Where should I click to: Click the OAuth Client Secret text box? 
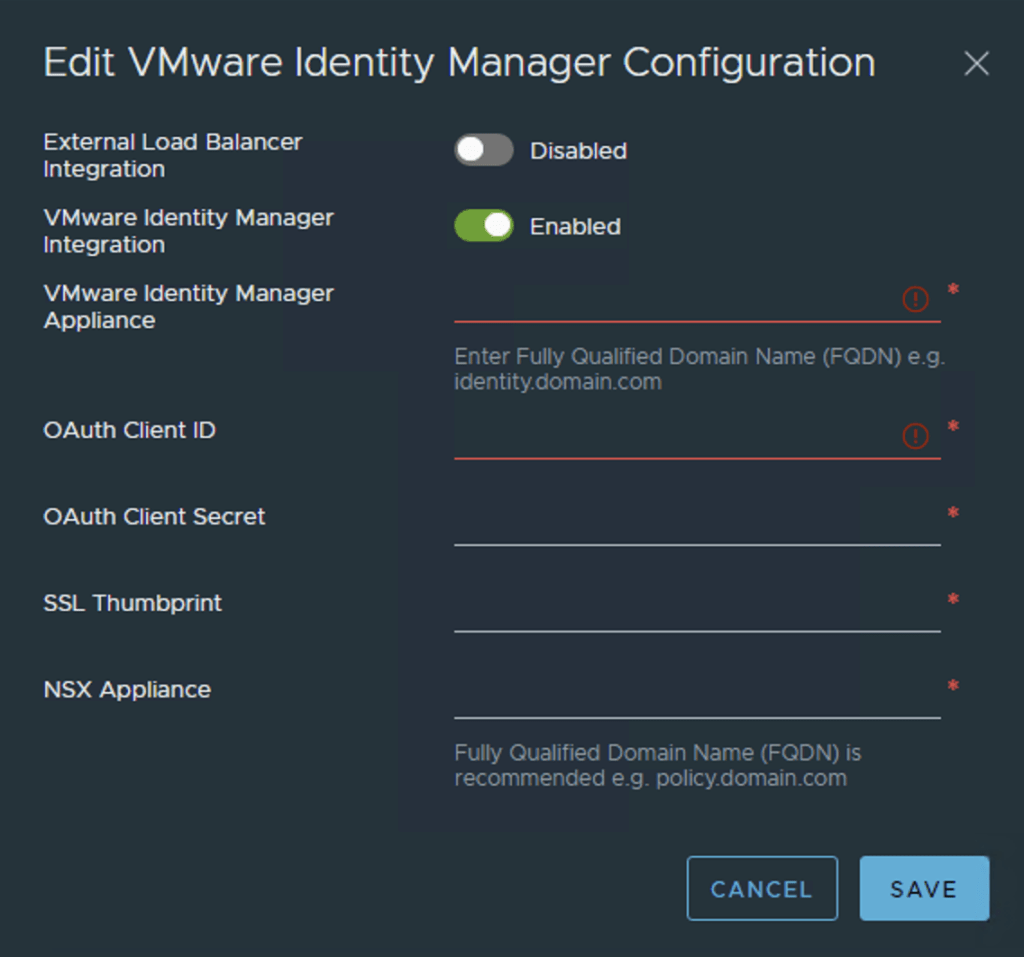click(696, 524)
